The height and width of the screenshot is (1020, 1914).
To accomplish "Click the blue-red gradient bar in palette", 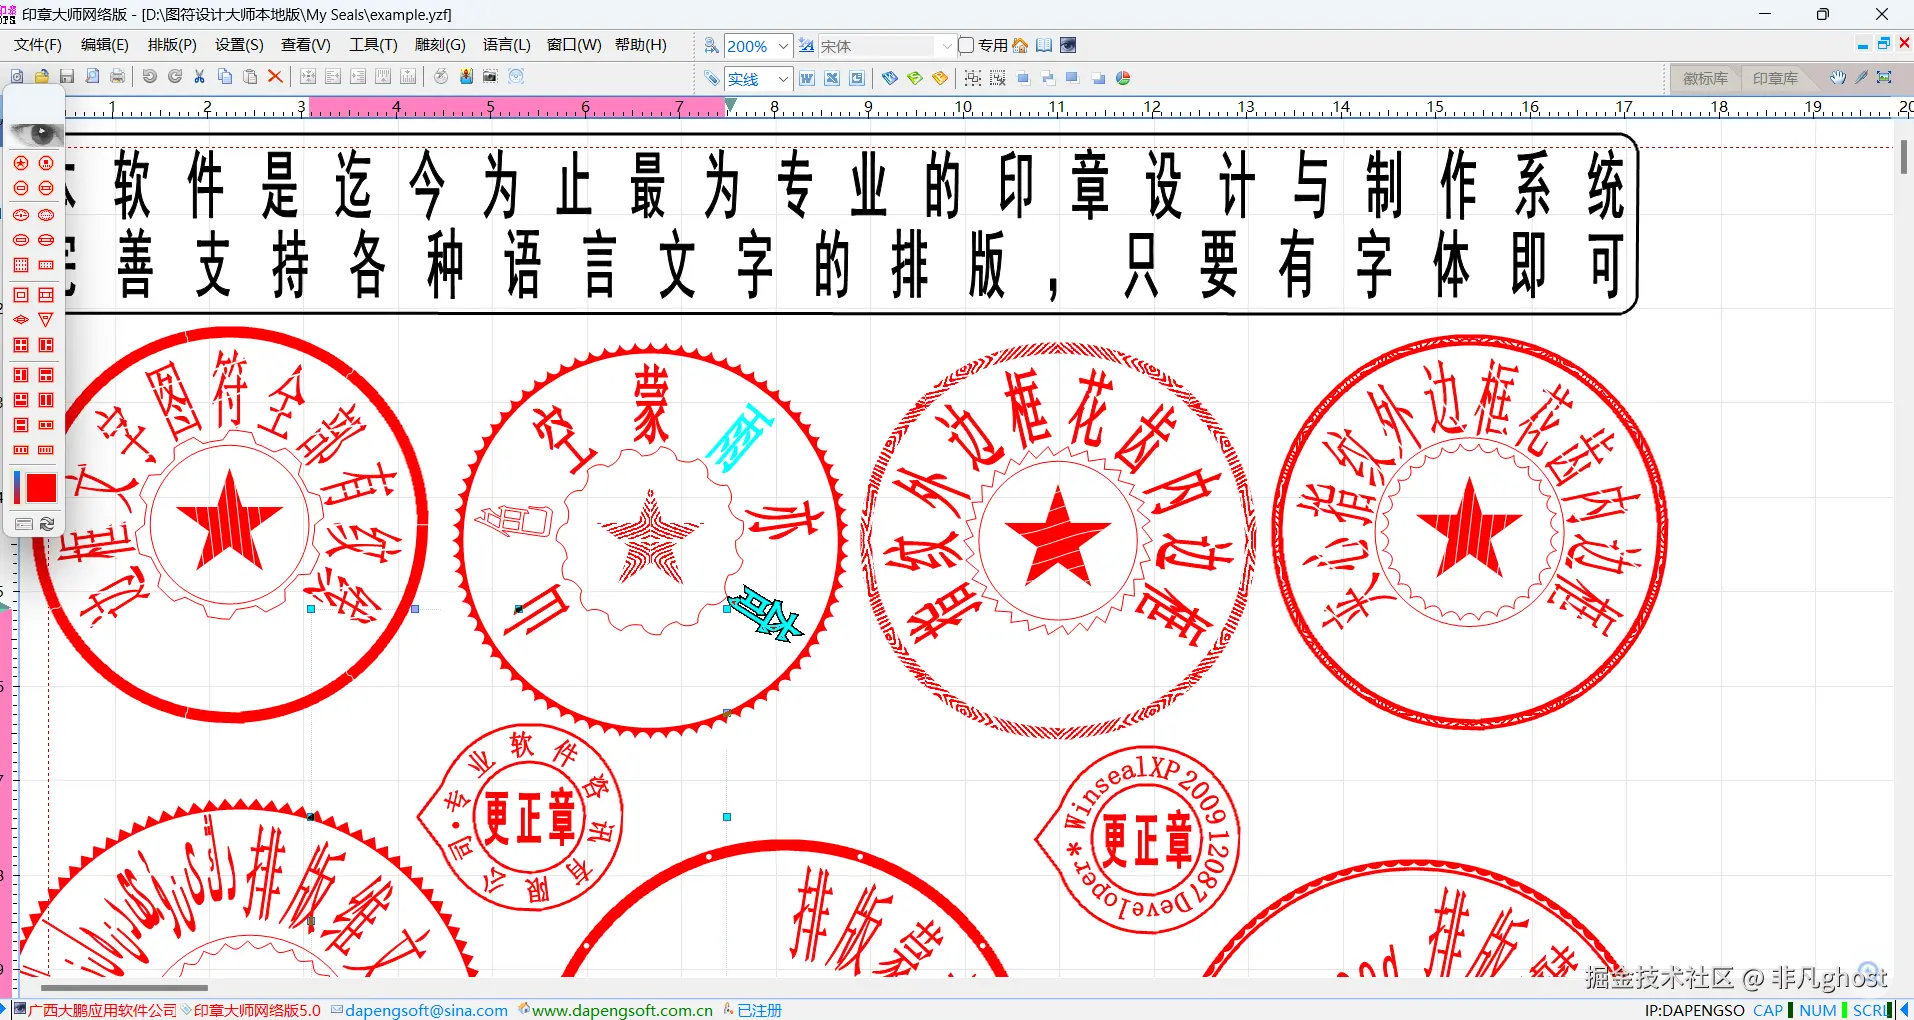I will click(x=17, y=488).
